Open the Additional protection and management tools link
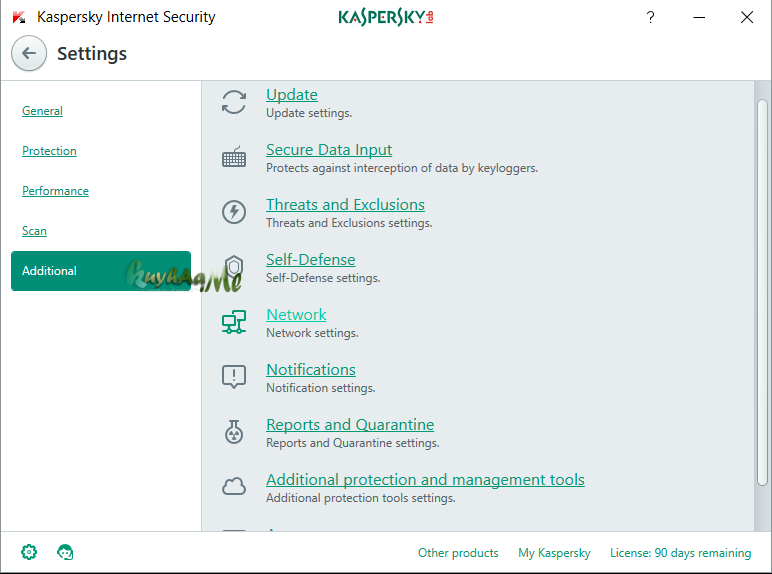Viewport: 772px width, 574px height. (x=425, y=479)
